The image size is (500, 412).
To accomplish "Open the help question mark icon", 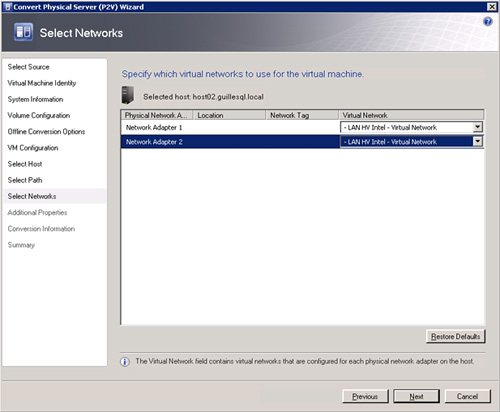I will coord(488,21).
